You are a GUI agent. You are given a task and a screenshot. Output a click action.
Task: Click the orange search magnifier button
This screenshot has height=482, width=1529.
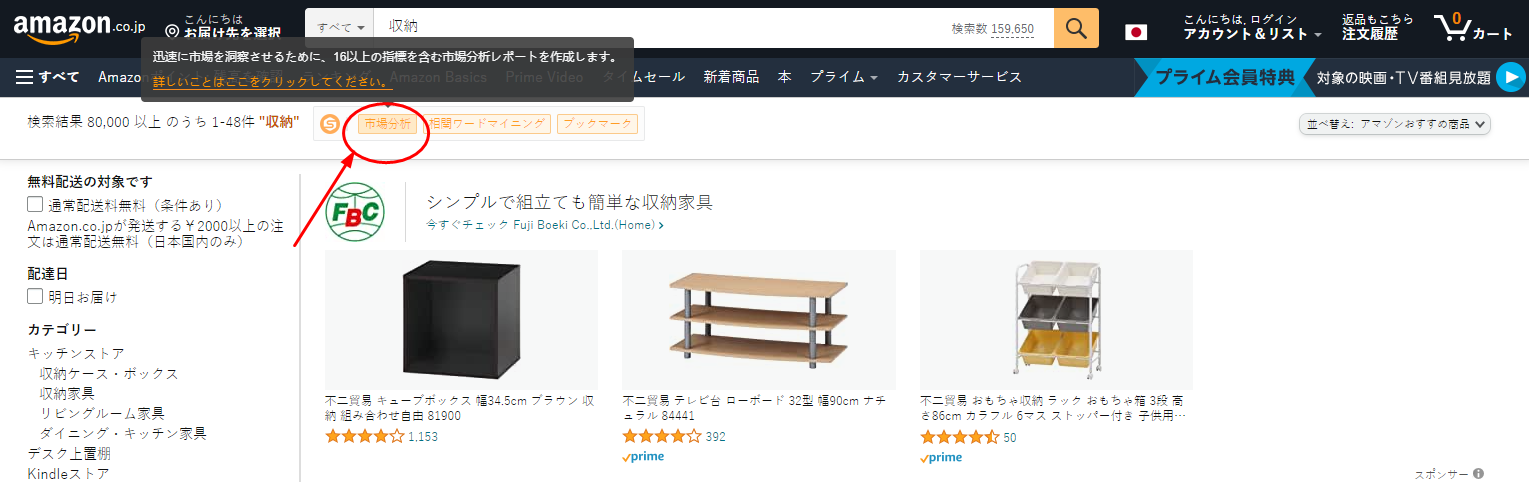(x=1076, y=28)
